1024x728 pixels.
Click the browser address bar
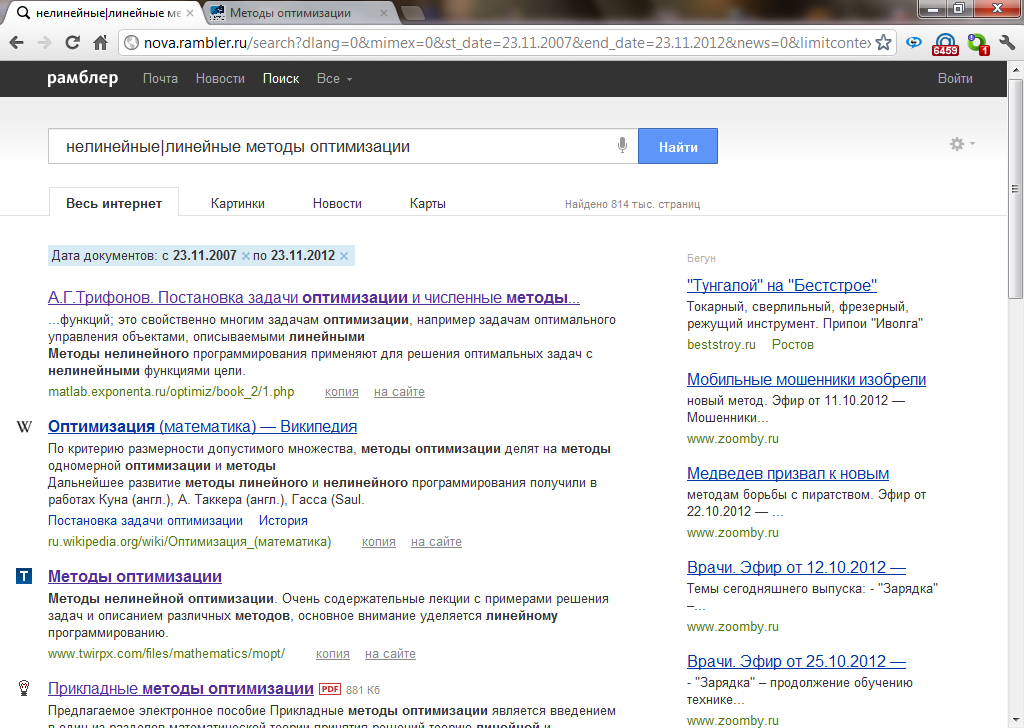507,42
